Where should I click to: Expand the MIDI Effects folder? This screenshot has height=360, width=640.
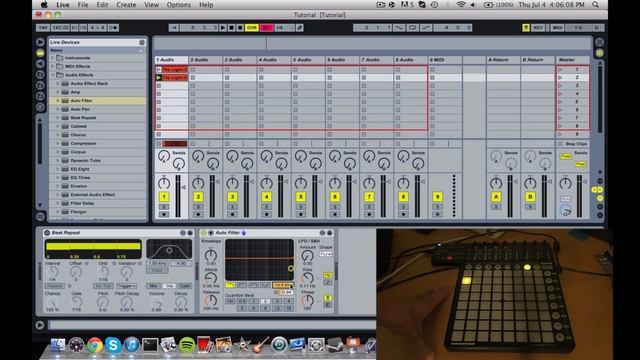pos(53,67)
